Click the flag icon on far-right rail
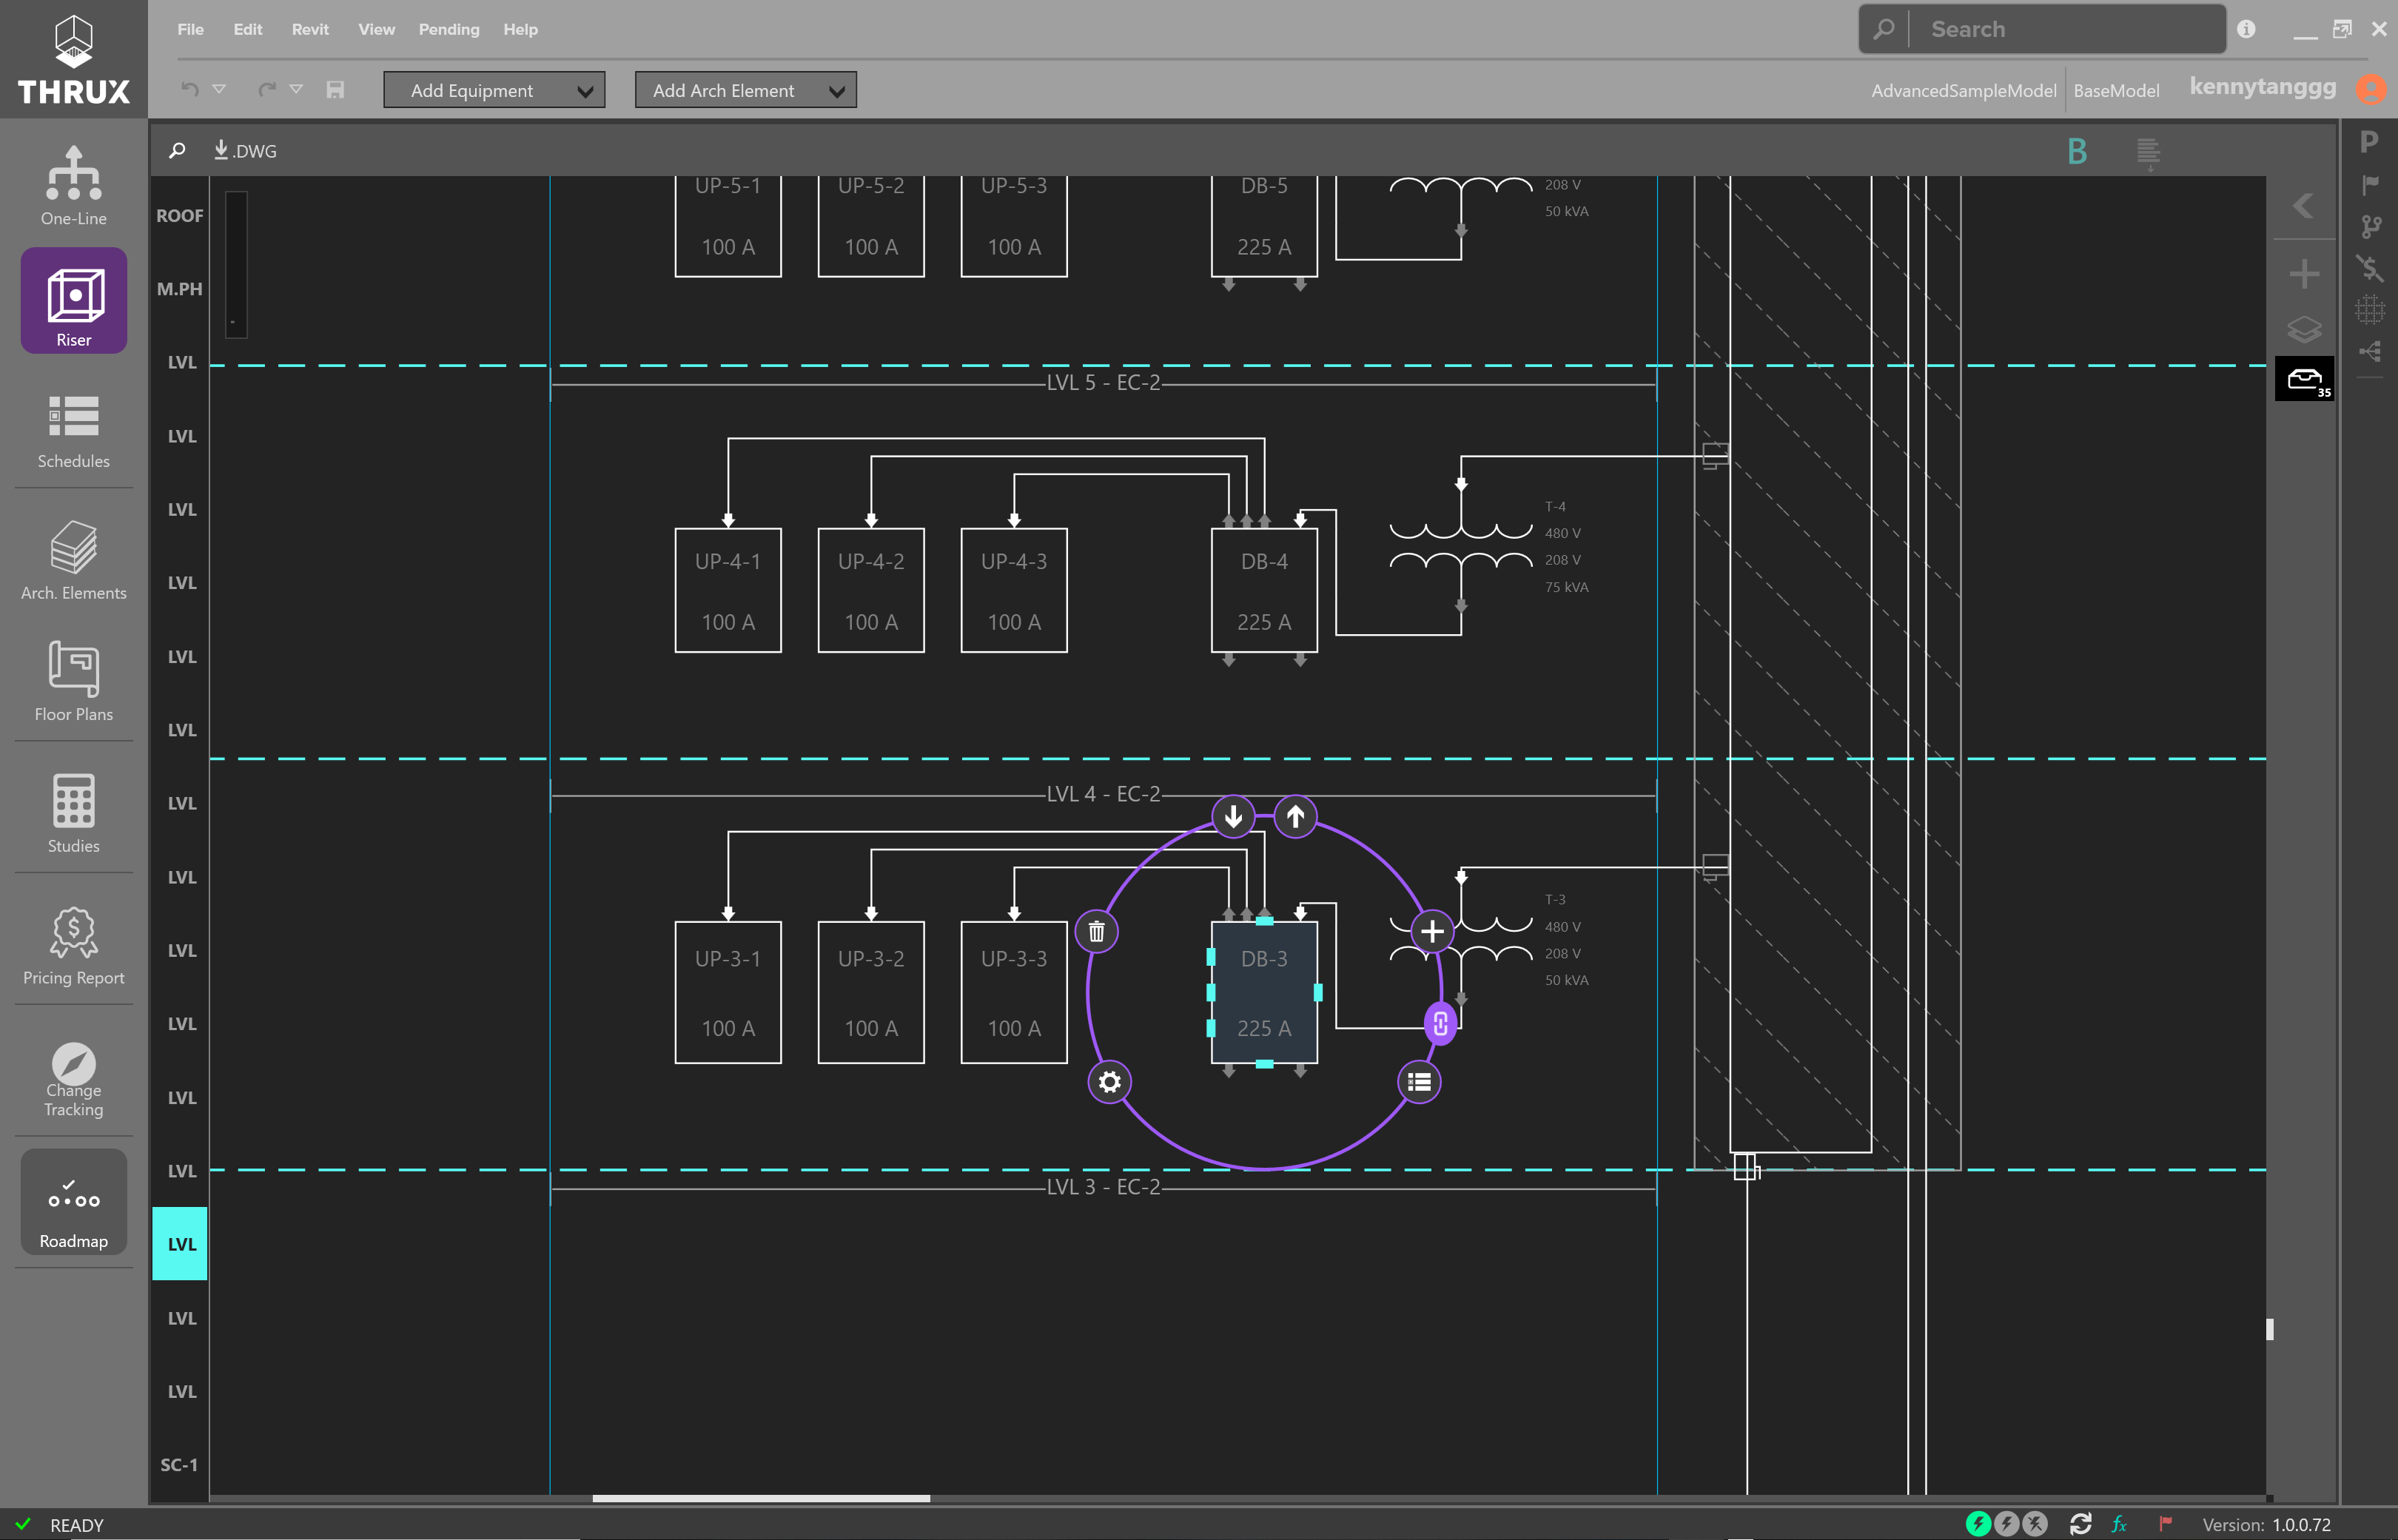 click(2370, 185)
